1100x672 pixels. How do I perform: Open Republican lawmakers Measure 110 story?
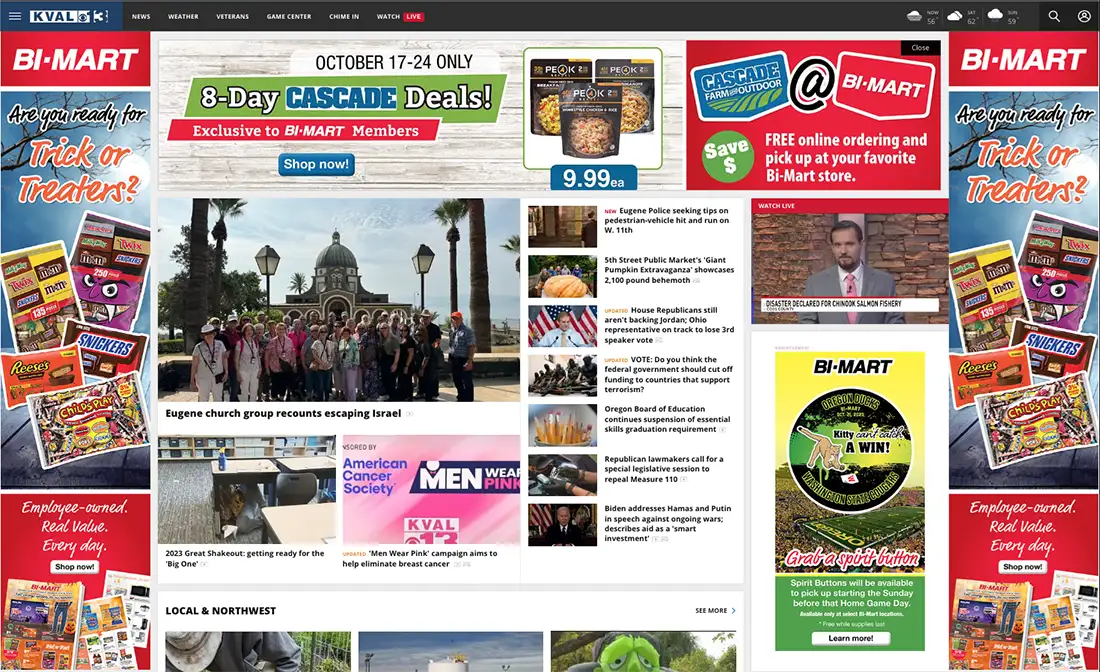point(664,469)
